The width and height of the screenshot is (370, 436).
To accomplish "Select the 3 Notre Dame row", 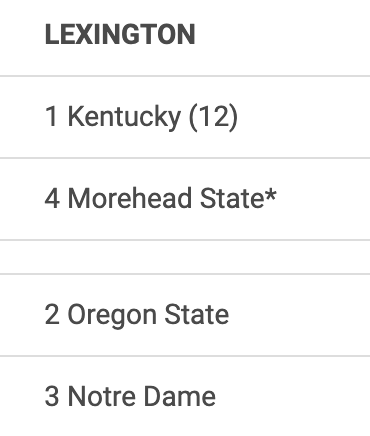I will pyautogui.click(x=185, y=396).
